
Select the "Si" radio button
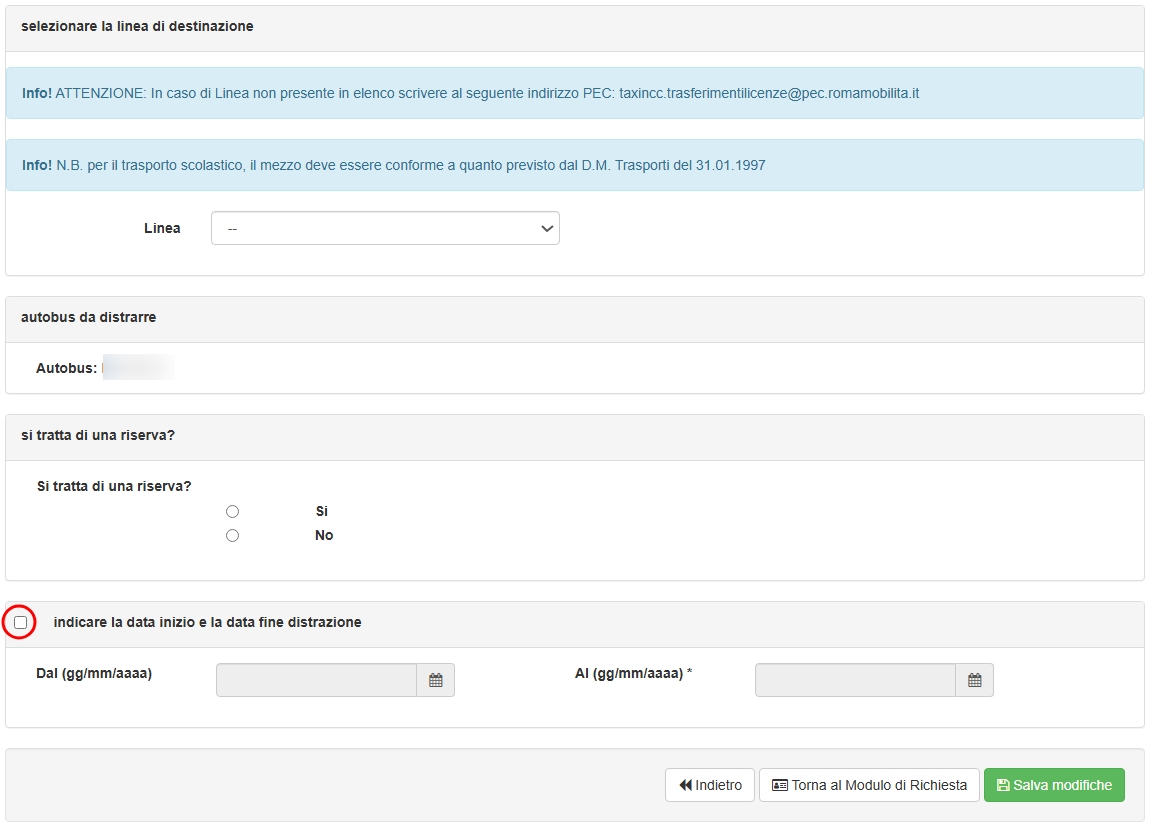[232, 512]
